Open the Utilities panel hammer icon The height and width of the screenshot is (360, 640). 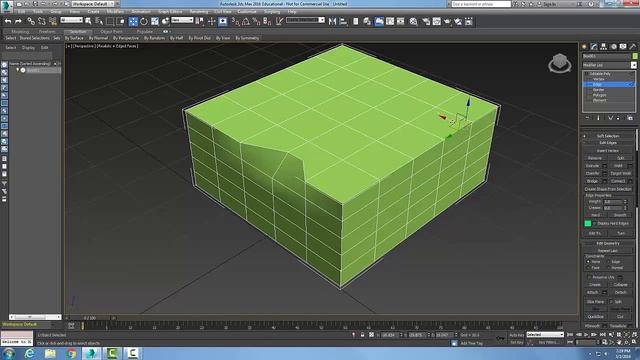pyautogui.click(x=633, y=47)
